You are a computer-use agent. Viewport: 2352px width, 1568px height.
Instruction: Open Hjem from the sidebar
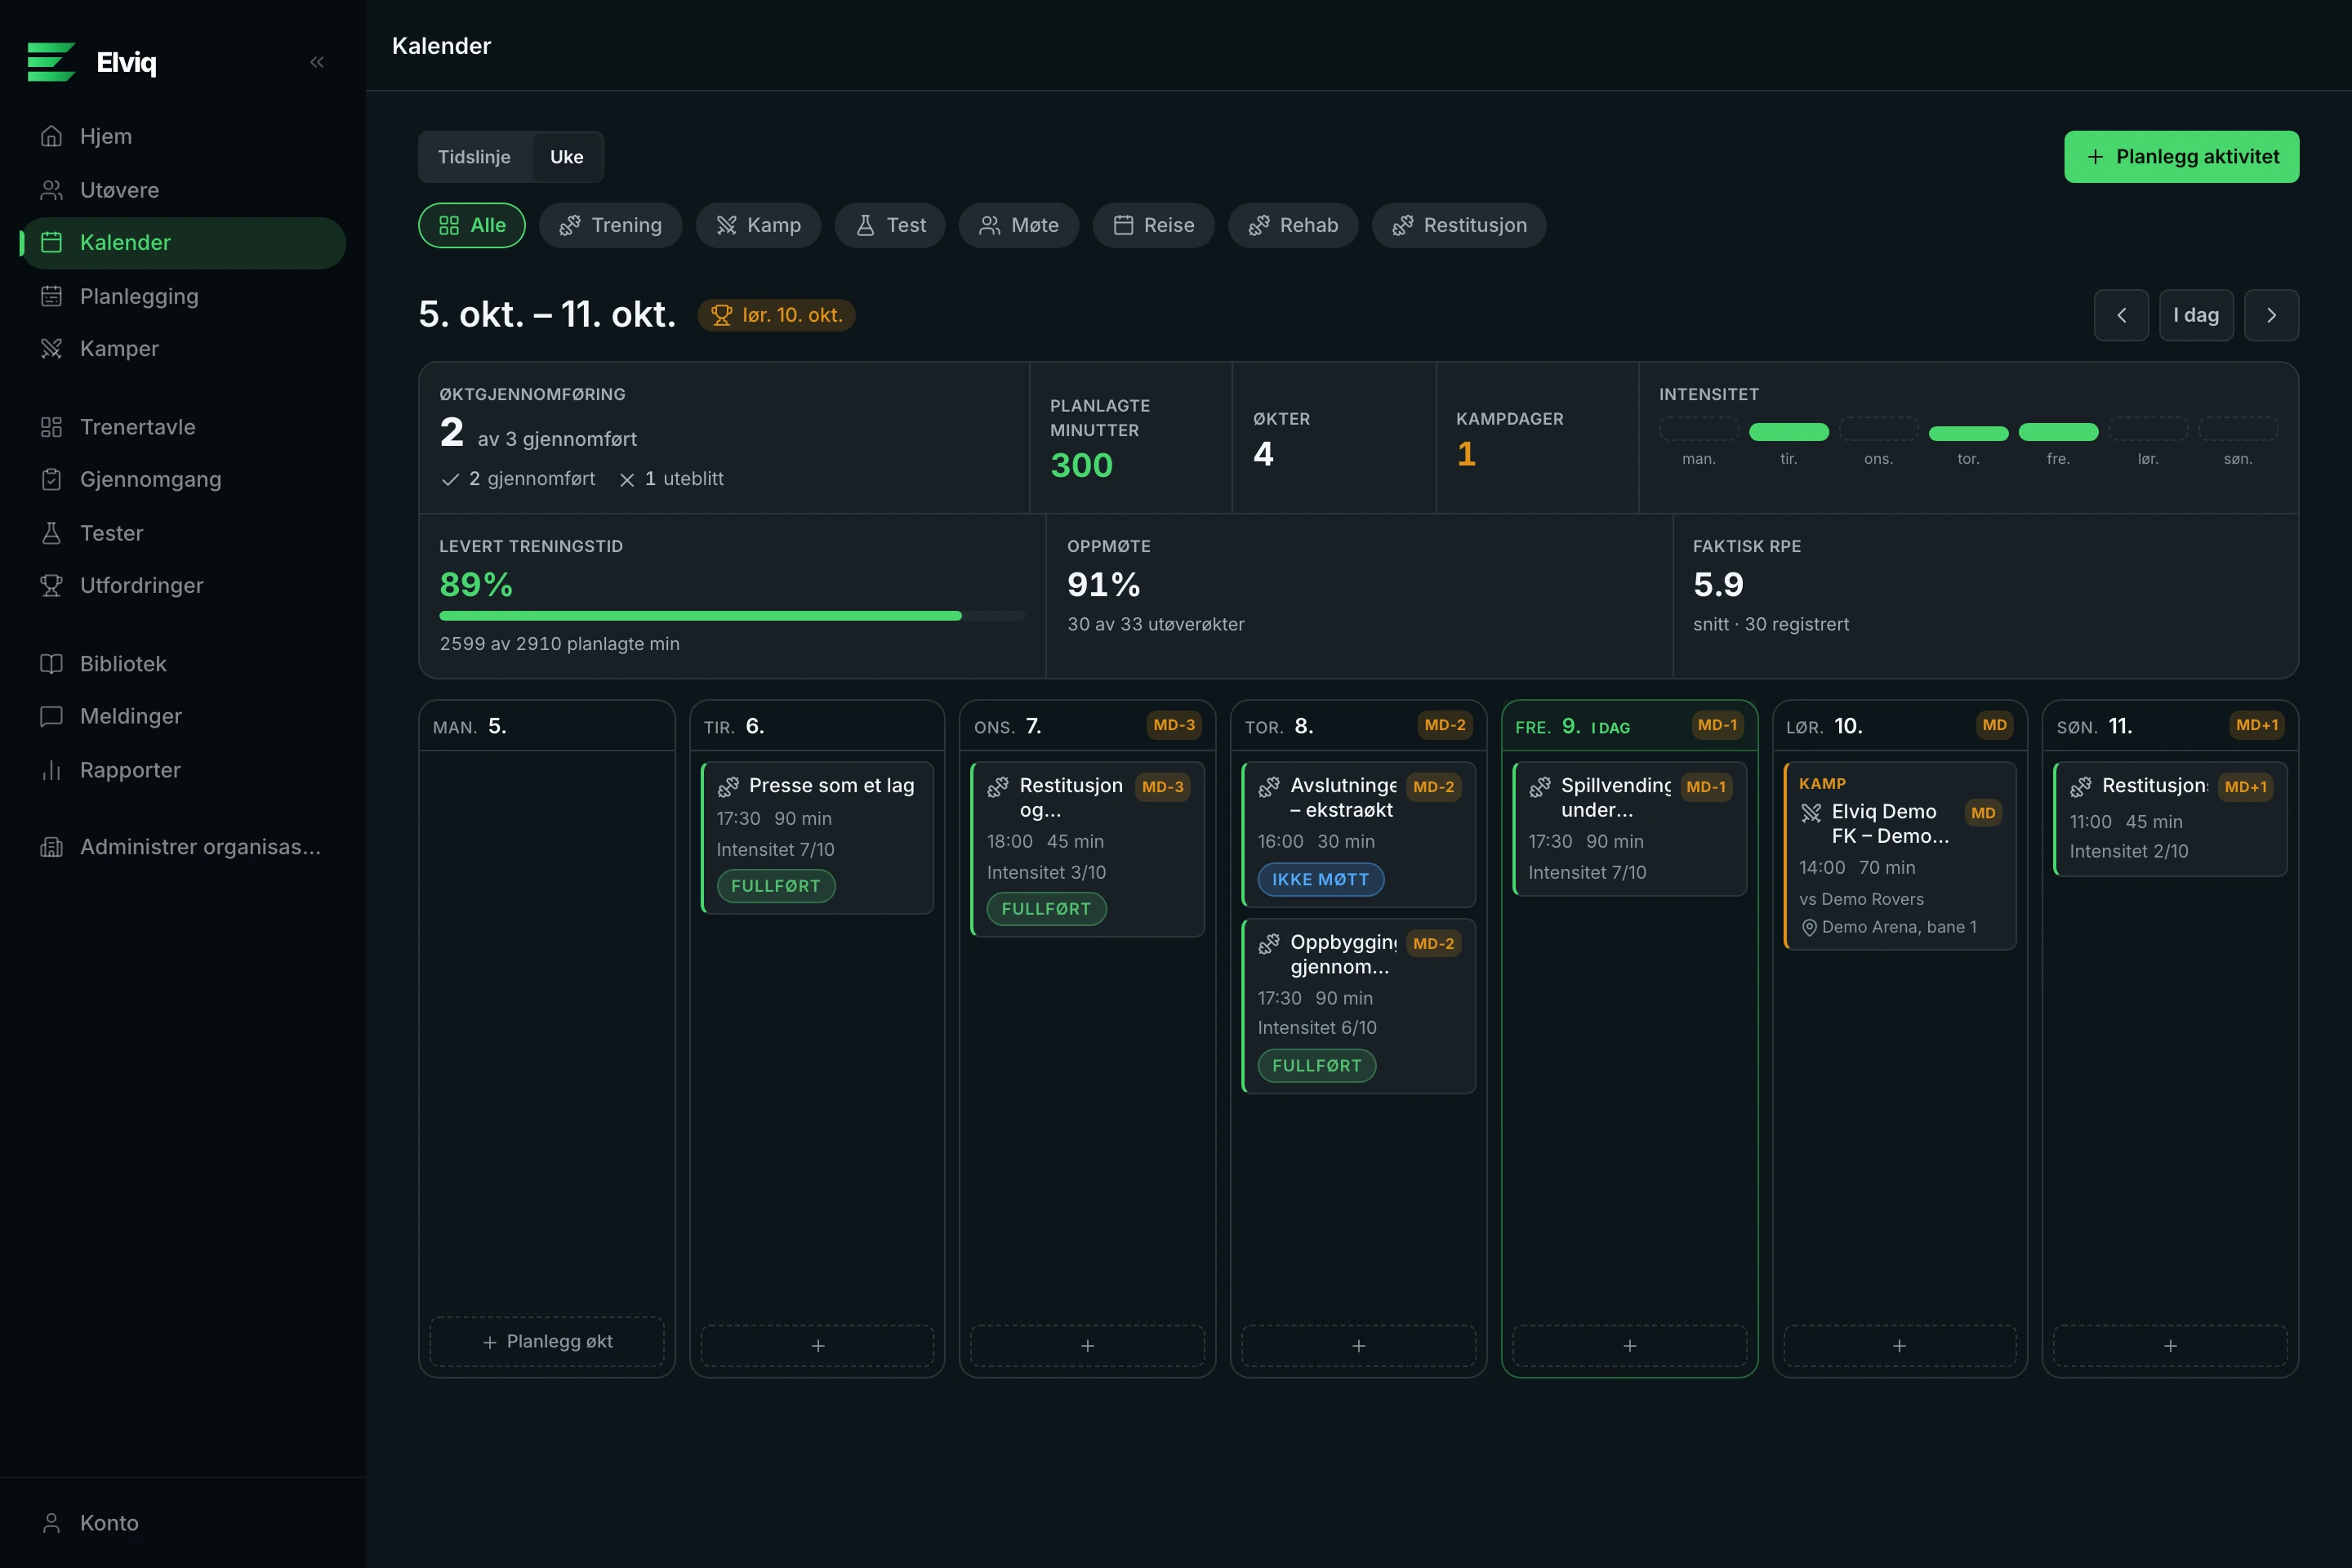tap(183, 136)
